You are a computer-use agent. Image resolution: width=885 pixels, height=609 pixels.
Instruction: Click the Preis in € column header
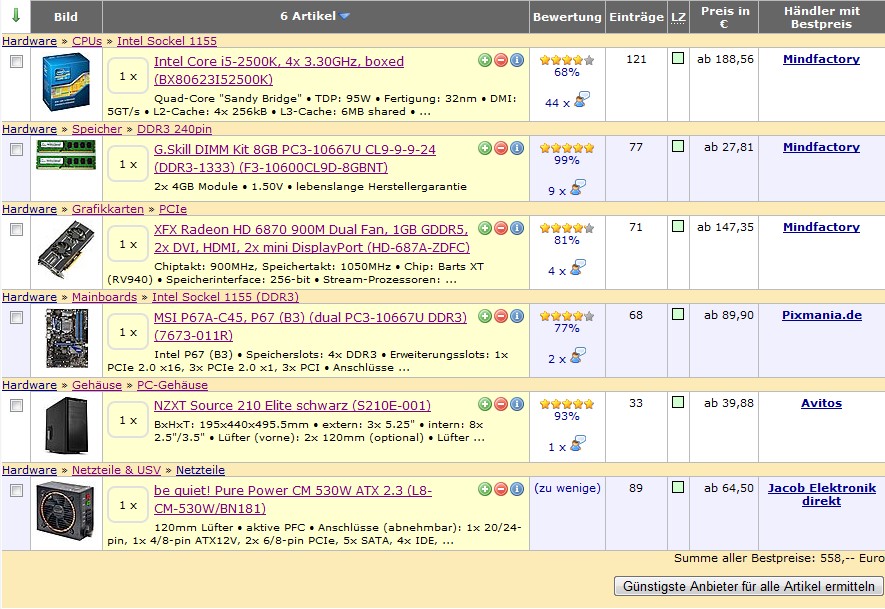(724, 17)
